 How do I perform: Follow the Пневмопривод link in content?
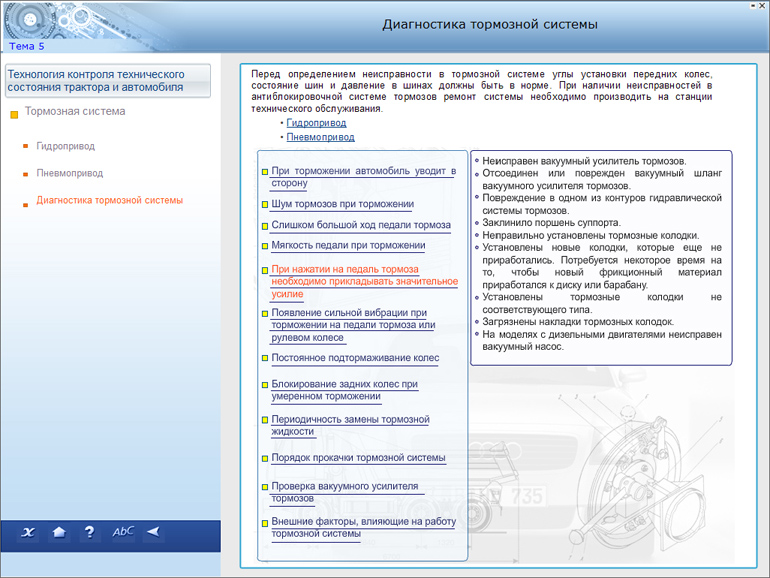[320, 137]
